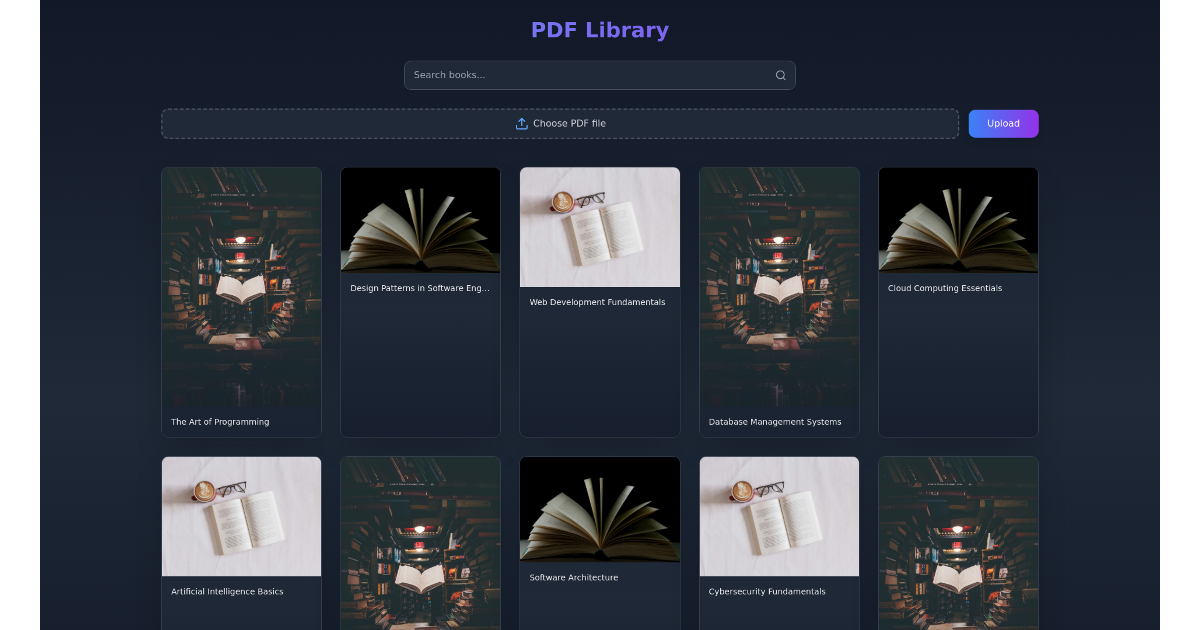Click the Choose PDF file area
This screenshot has width=1200, height=630.
pos(560,124)
